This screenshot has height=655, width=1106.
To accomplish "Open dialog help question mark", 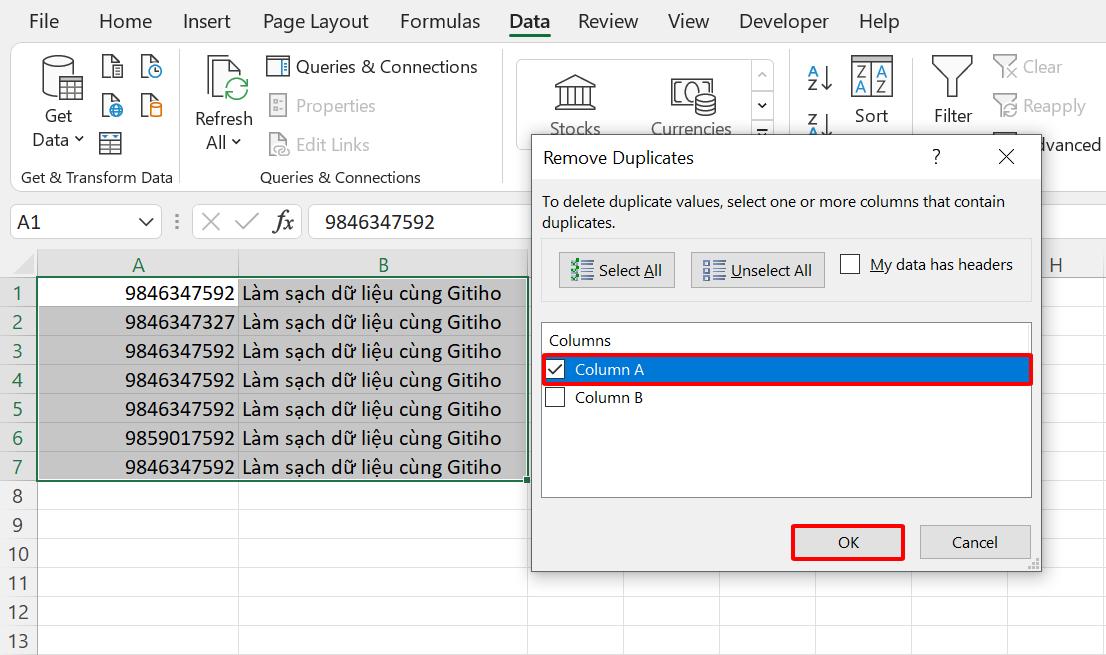I will 936,157.
